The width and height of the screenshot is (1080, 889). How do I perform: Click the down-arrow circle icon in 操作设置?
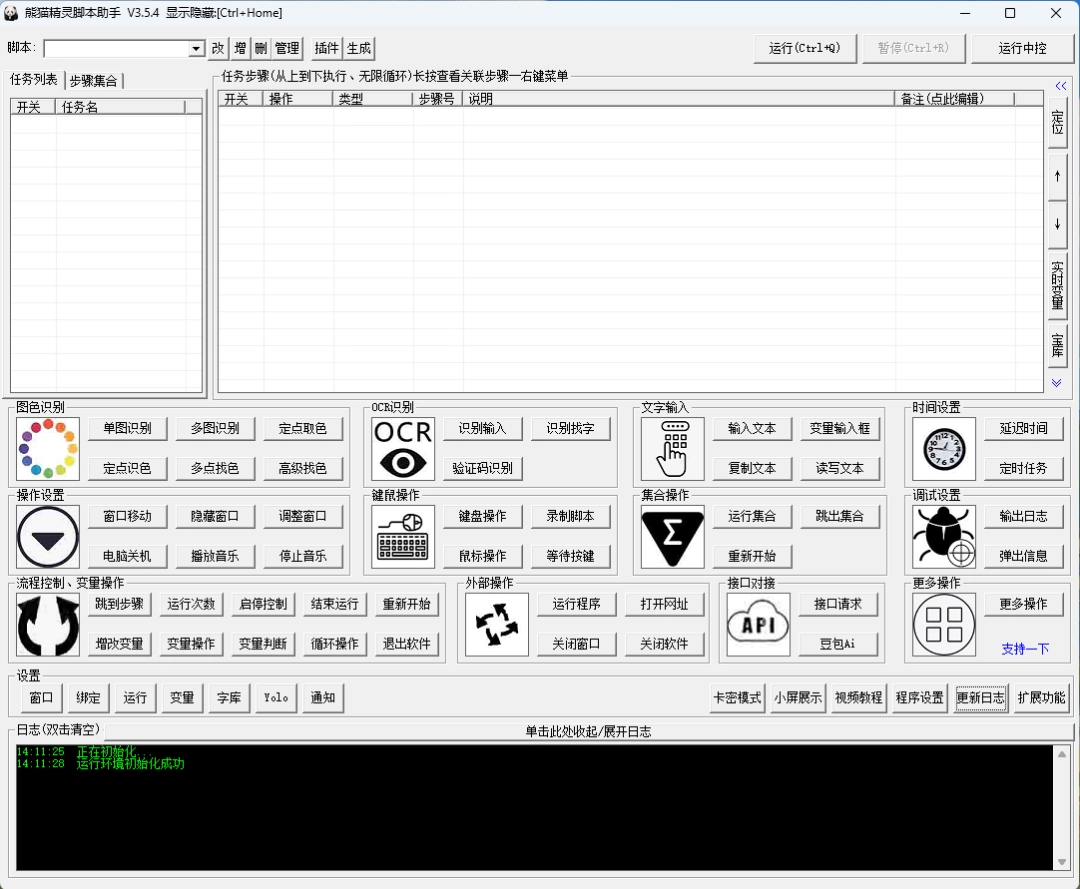[x=47, y=537]
